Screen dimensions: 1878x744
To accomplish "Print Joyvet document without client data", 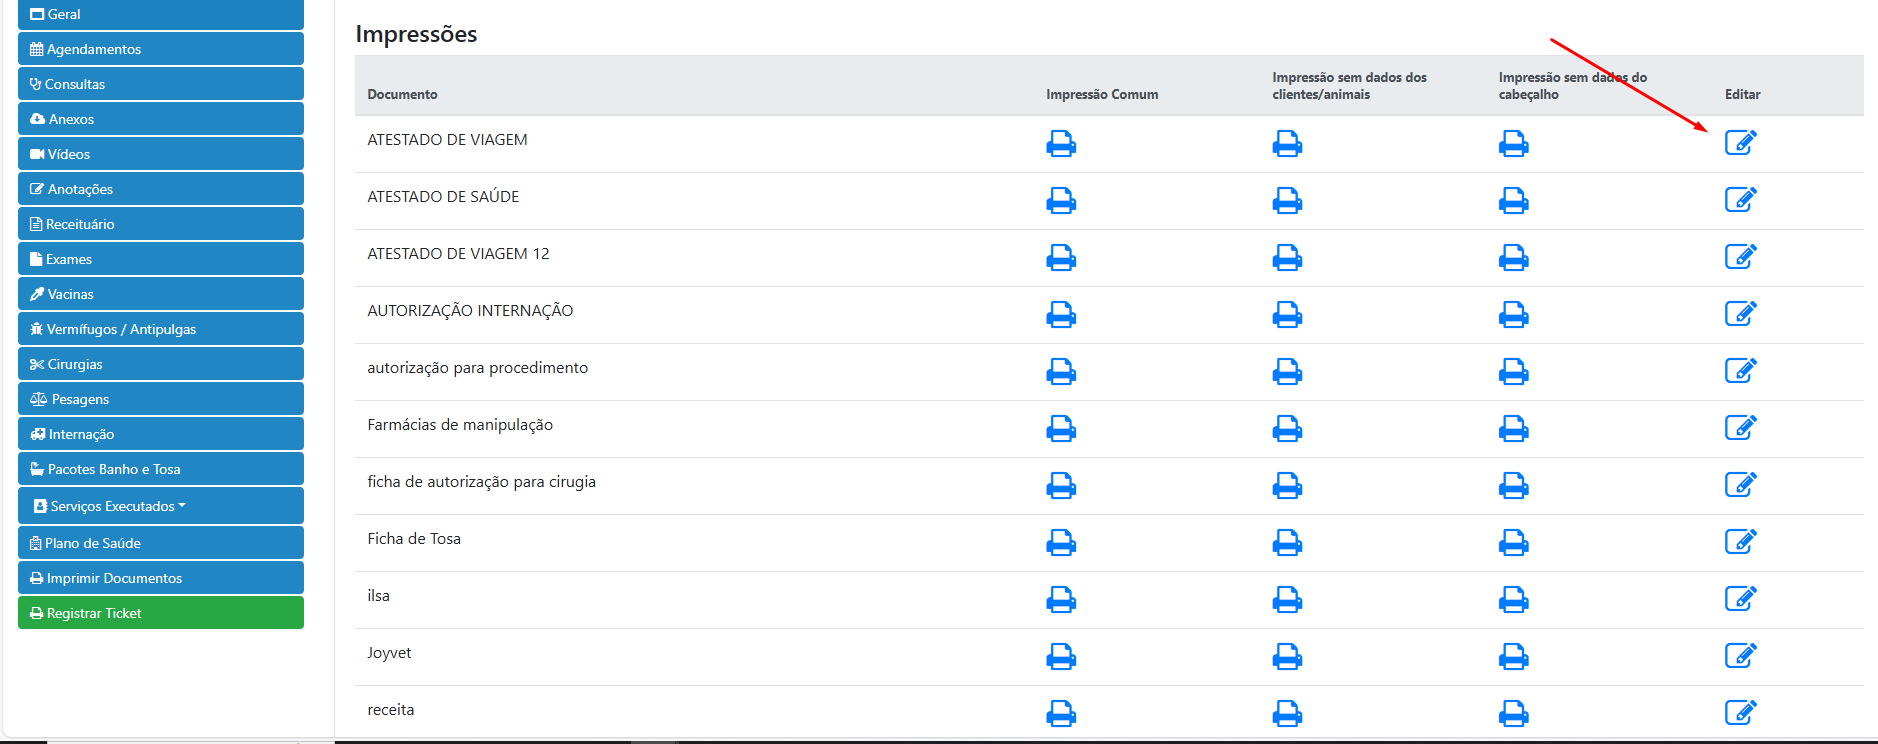I will pyautogui.click(x=1286, y=657).
